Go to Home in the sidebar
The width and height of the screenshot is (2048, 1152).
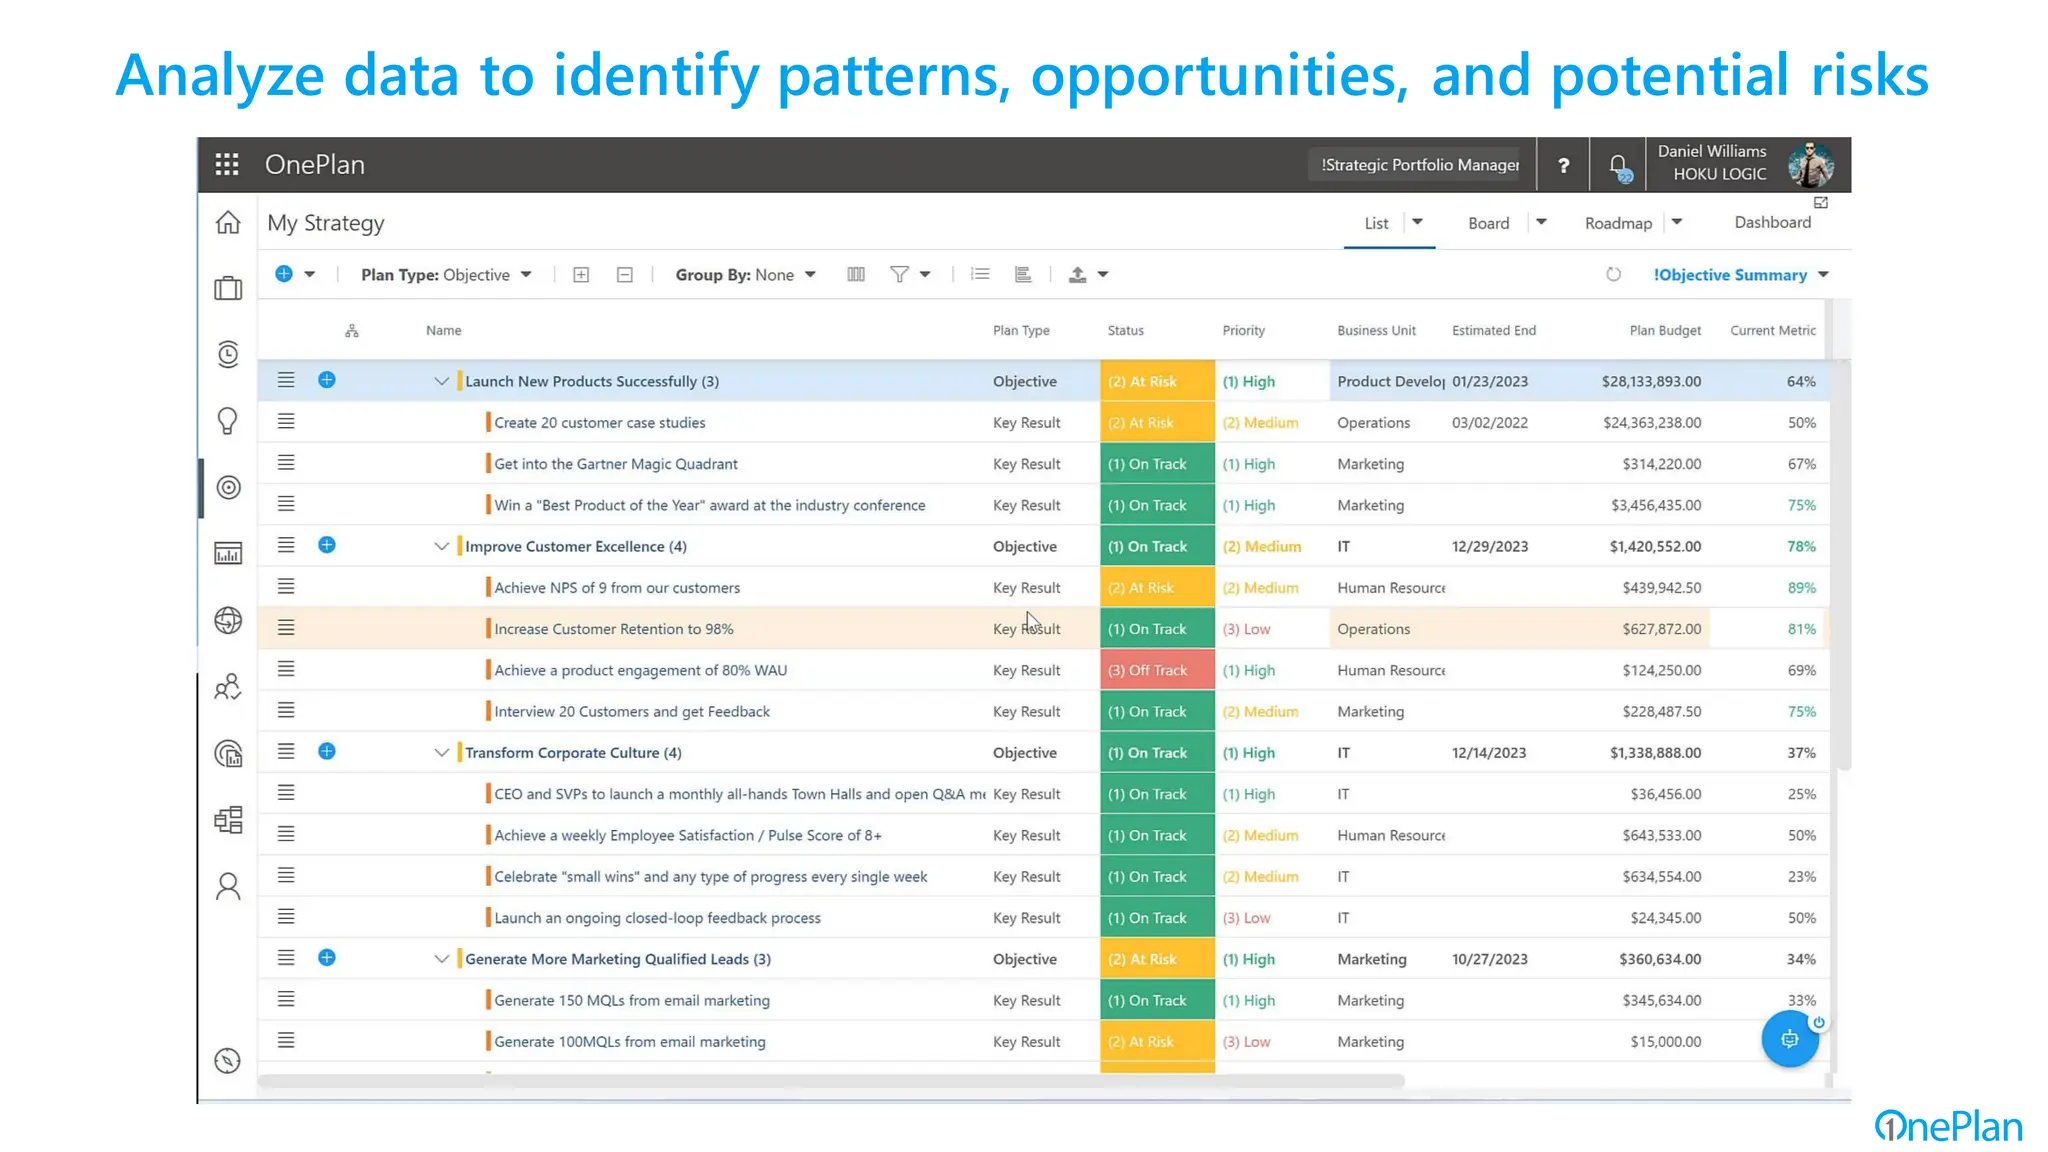tap(228, 222)
